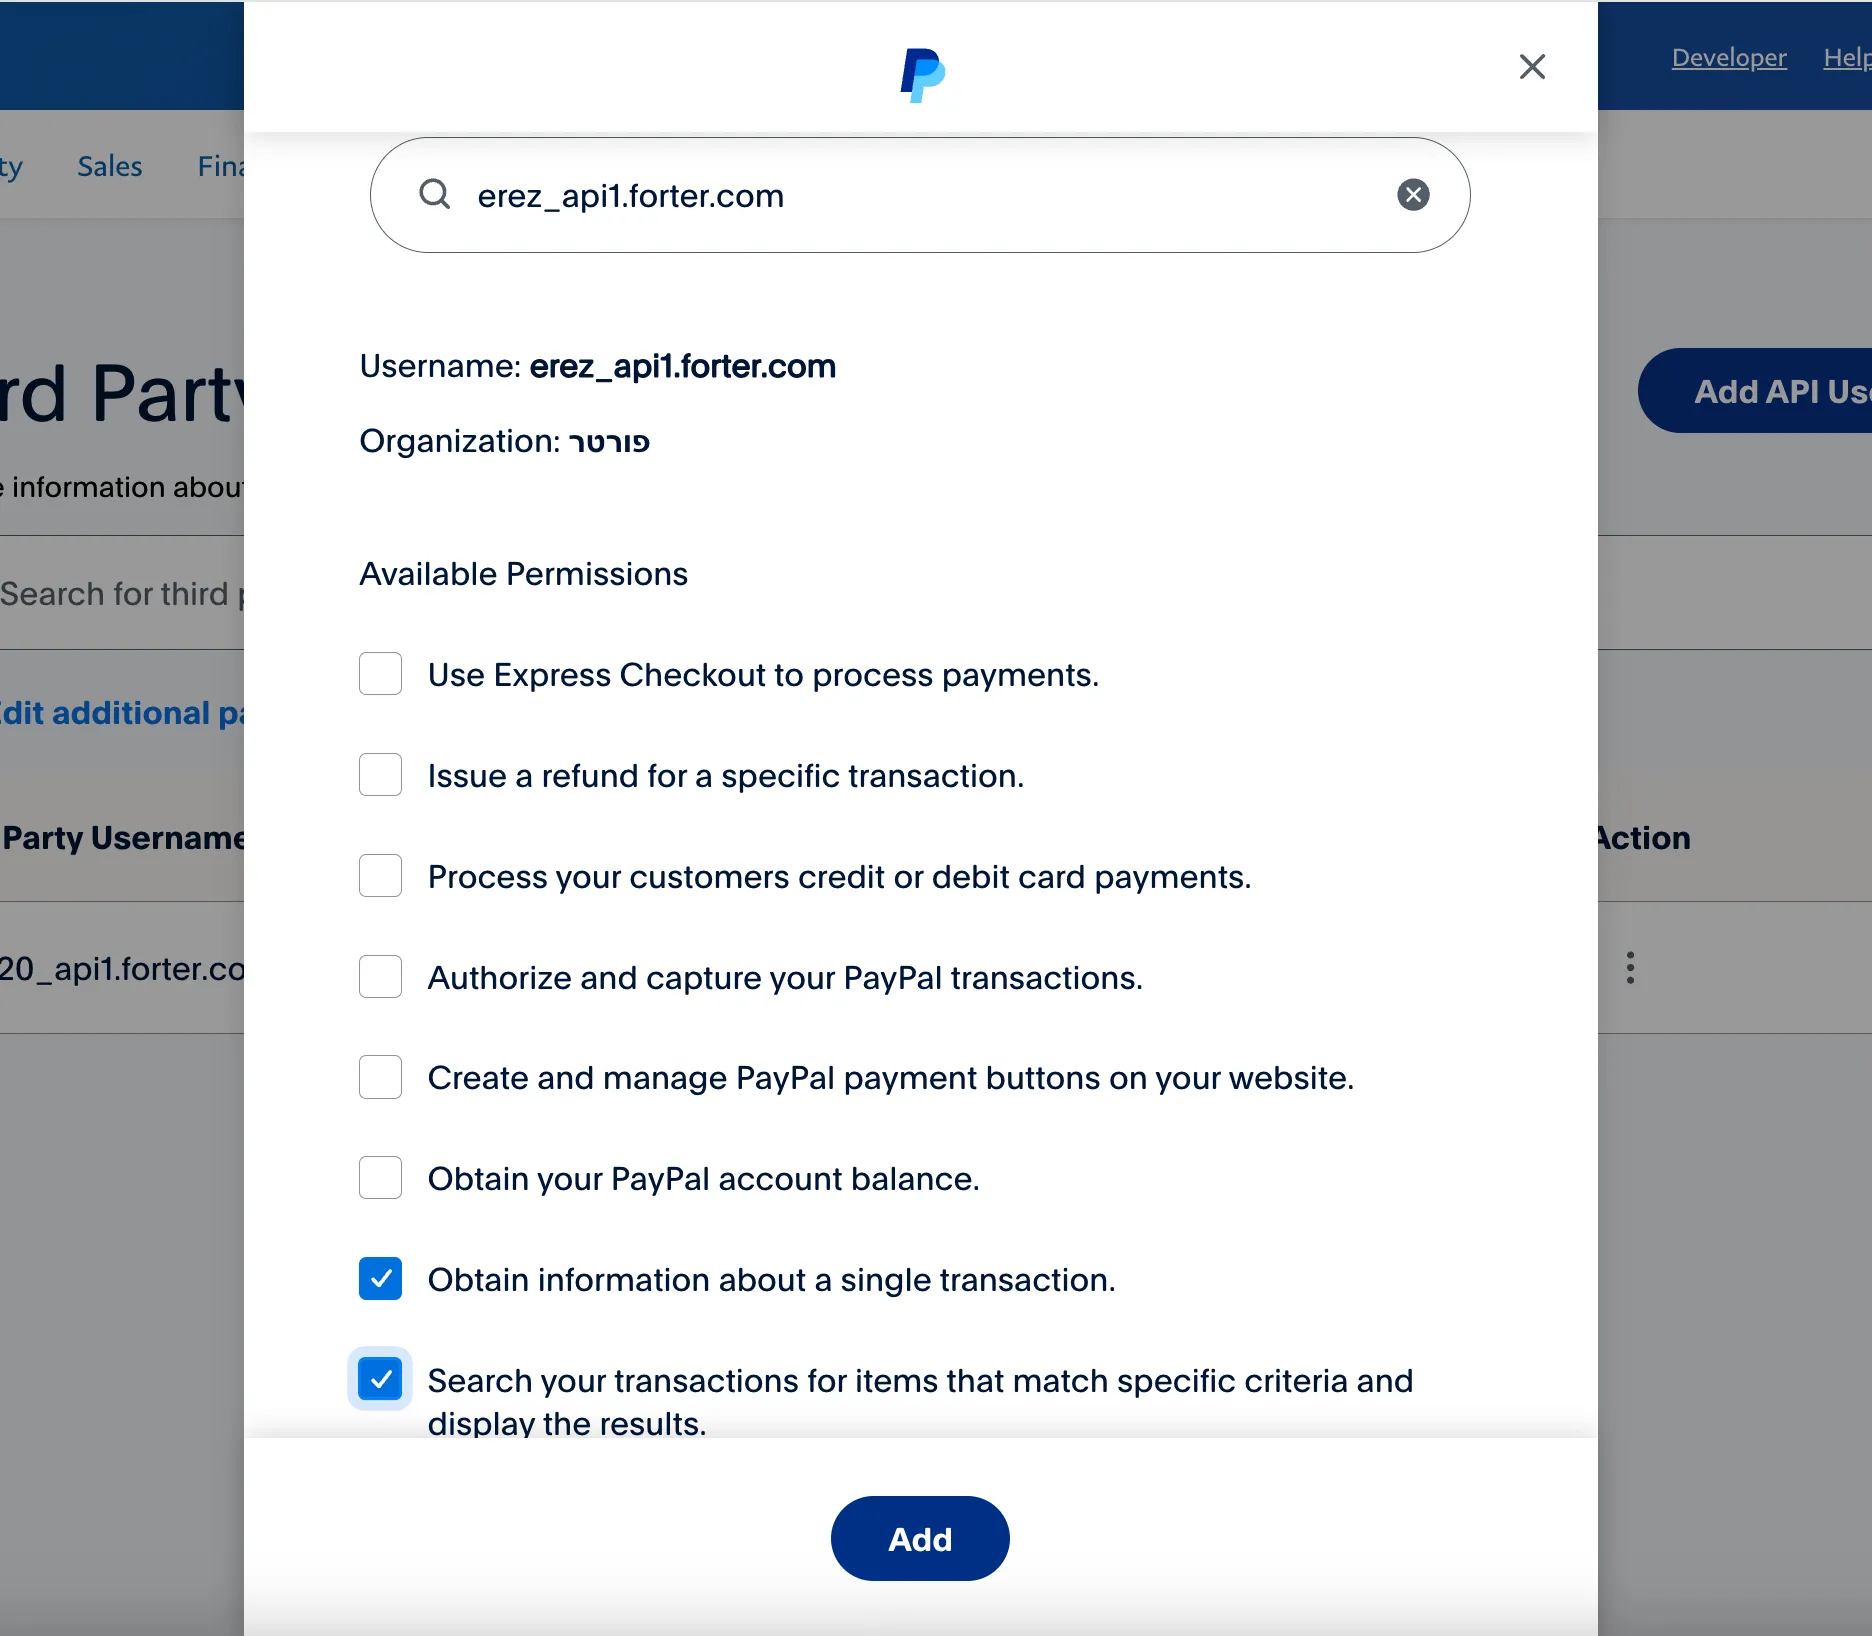The width and height of the screenshot is (1872, 1636).
Task: Open the Developer link
Action: click(1729, 58)
